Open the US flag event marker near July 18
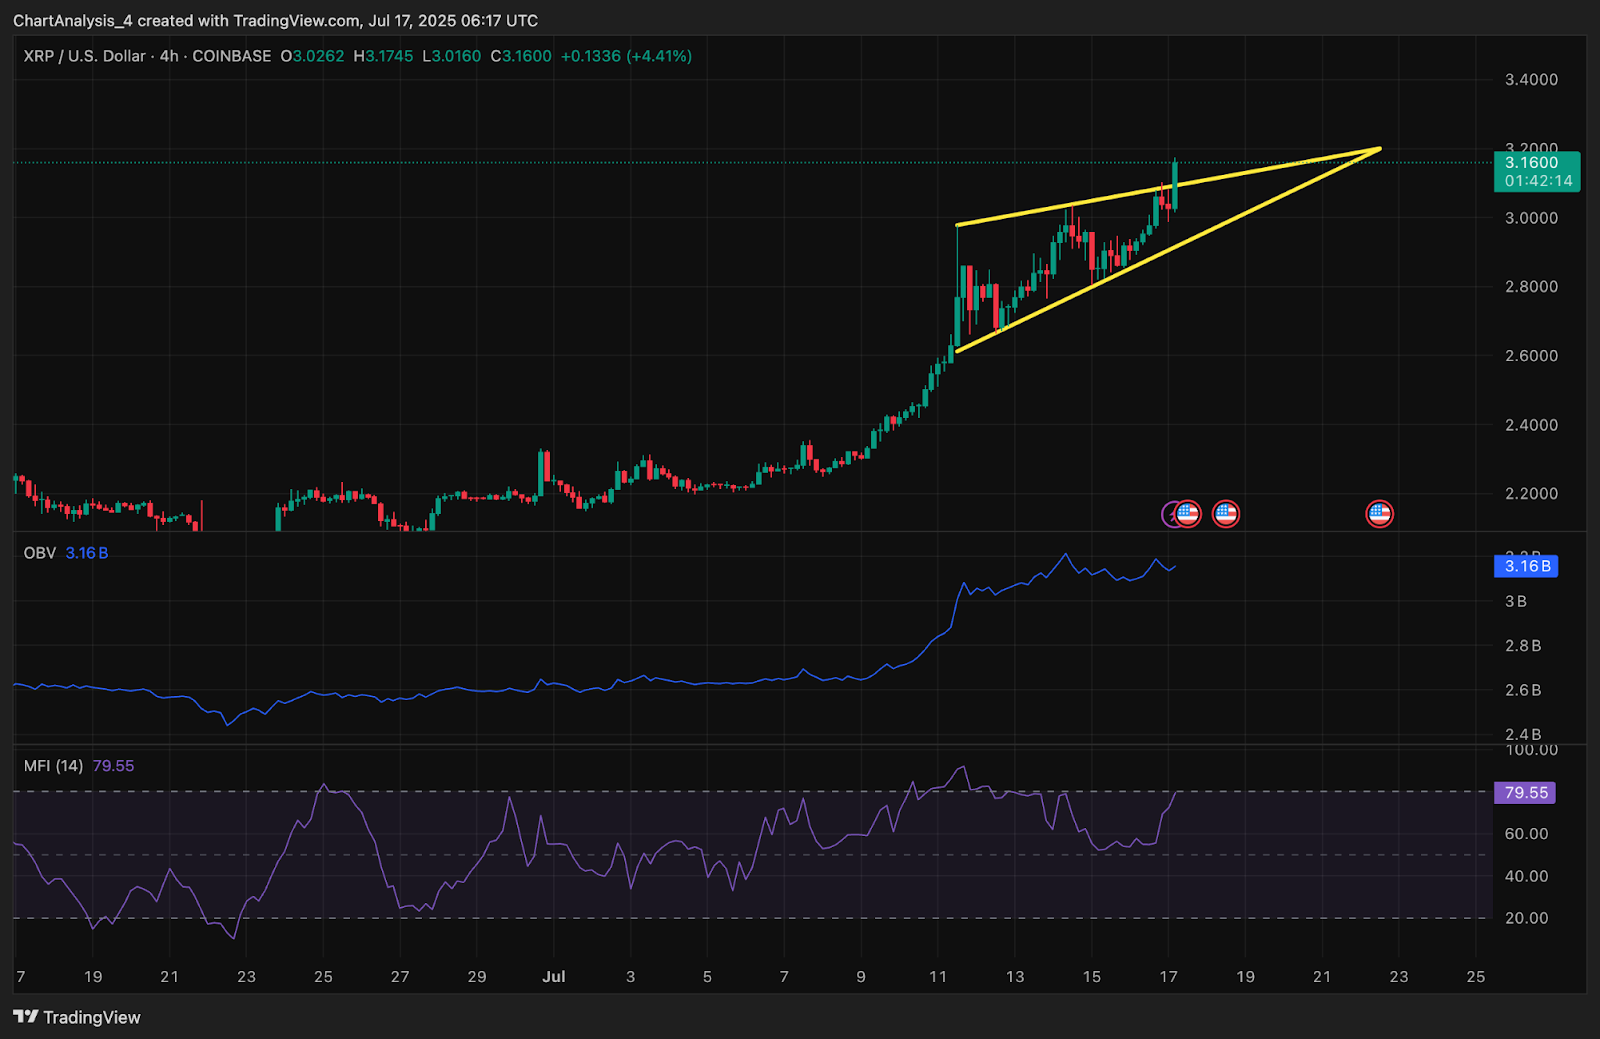 click(x=1226, y=514)
